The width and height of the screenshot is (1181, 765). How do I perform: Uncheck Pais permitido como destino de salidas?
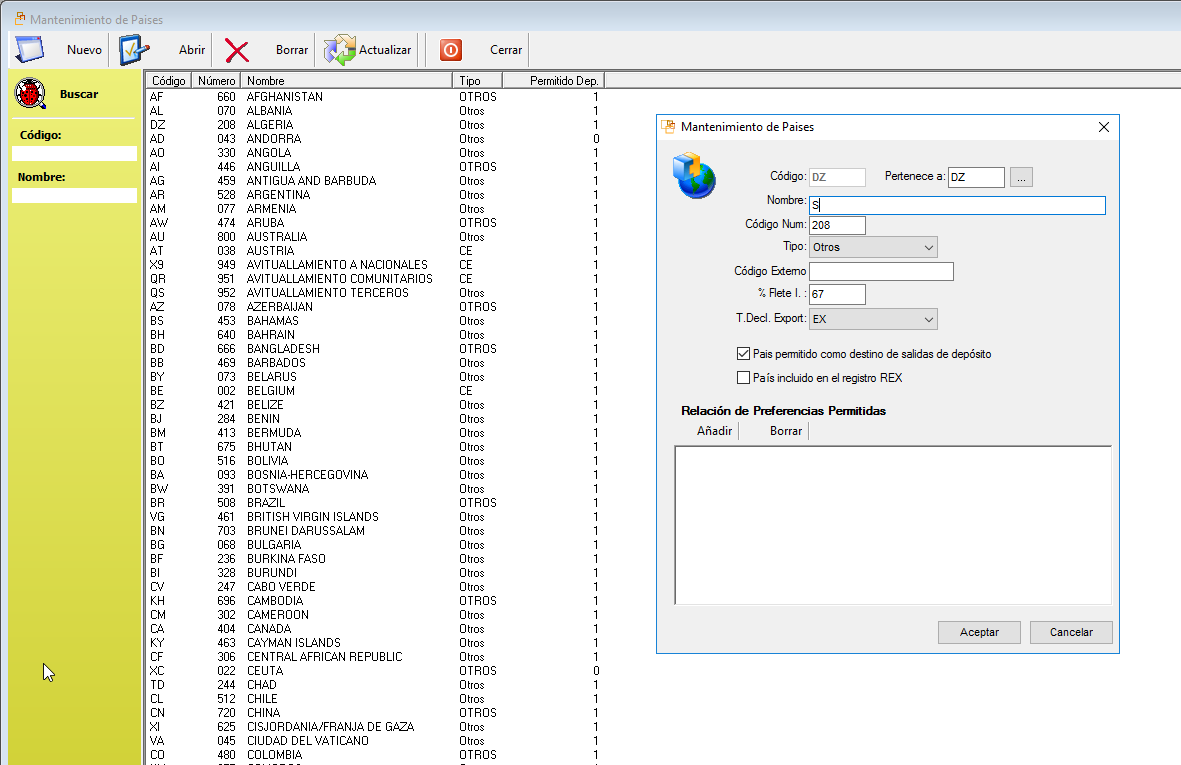point(743,354)
